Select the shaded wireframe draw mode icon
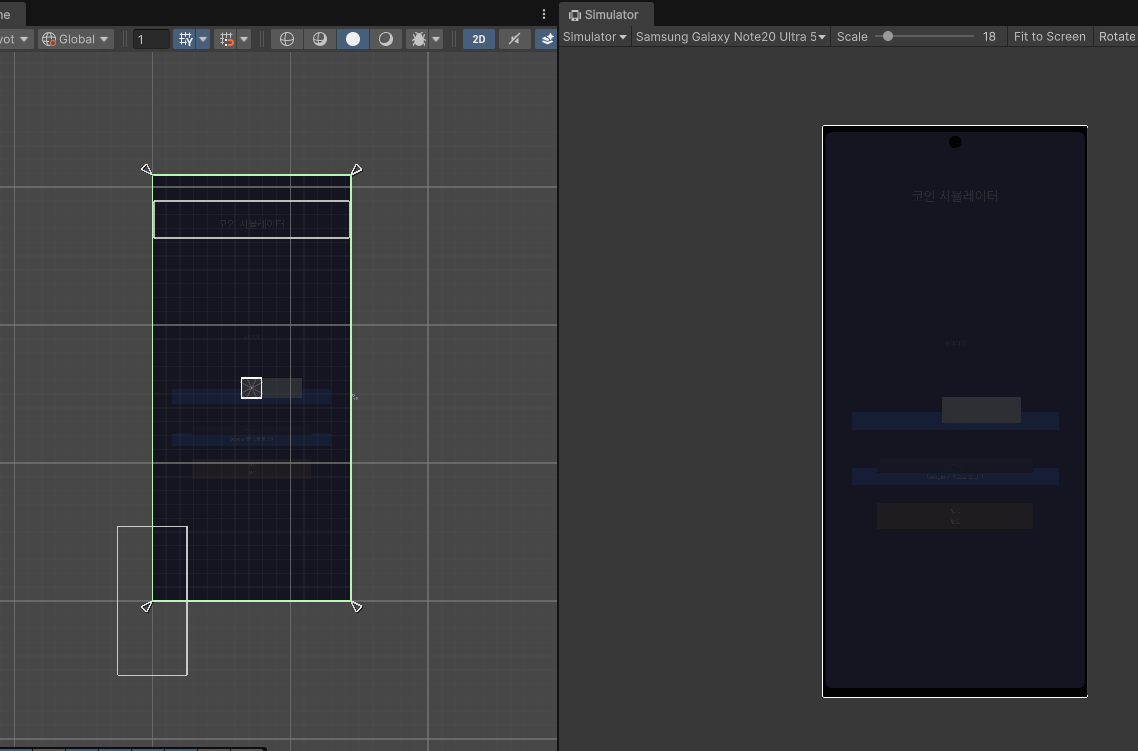The image size is (1138, 751). click(x=319, y=39)
